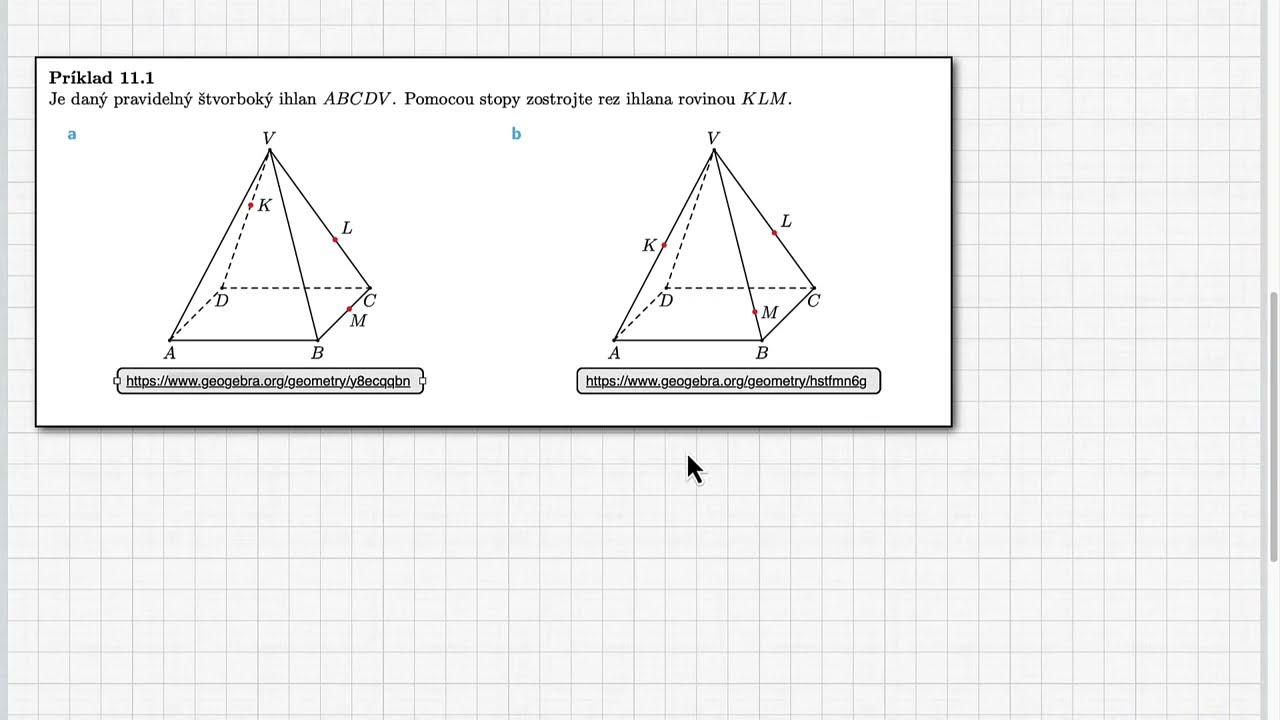Screen dimensions: 1280x720
Task: Click red point K in pyramid b
Action: tap(664, 245)
